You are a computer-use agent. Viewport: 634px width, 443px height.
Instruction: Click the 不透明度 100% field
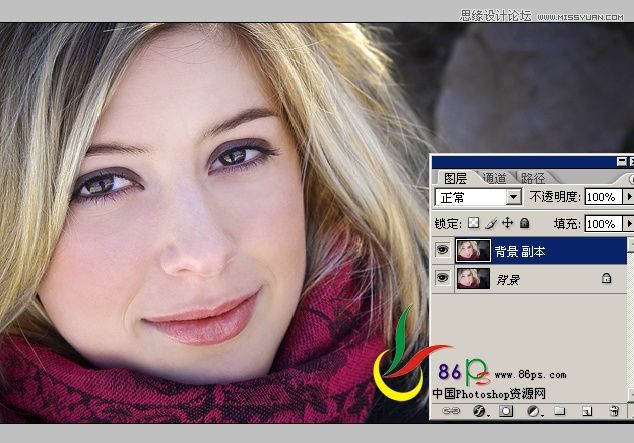604,197
